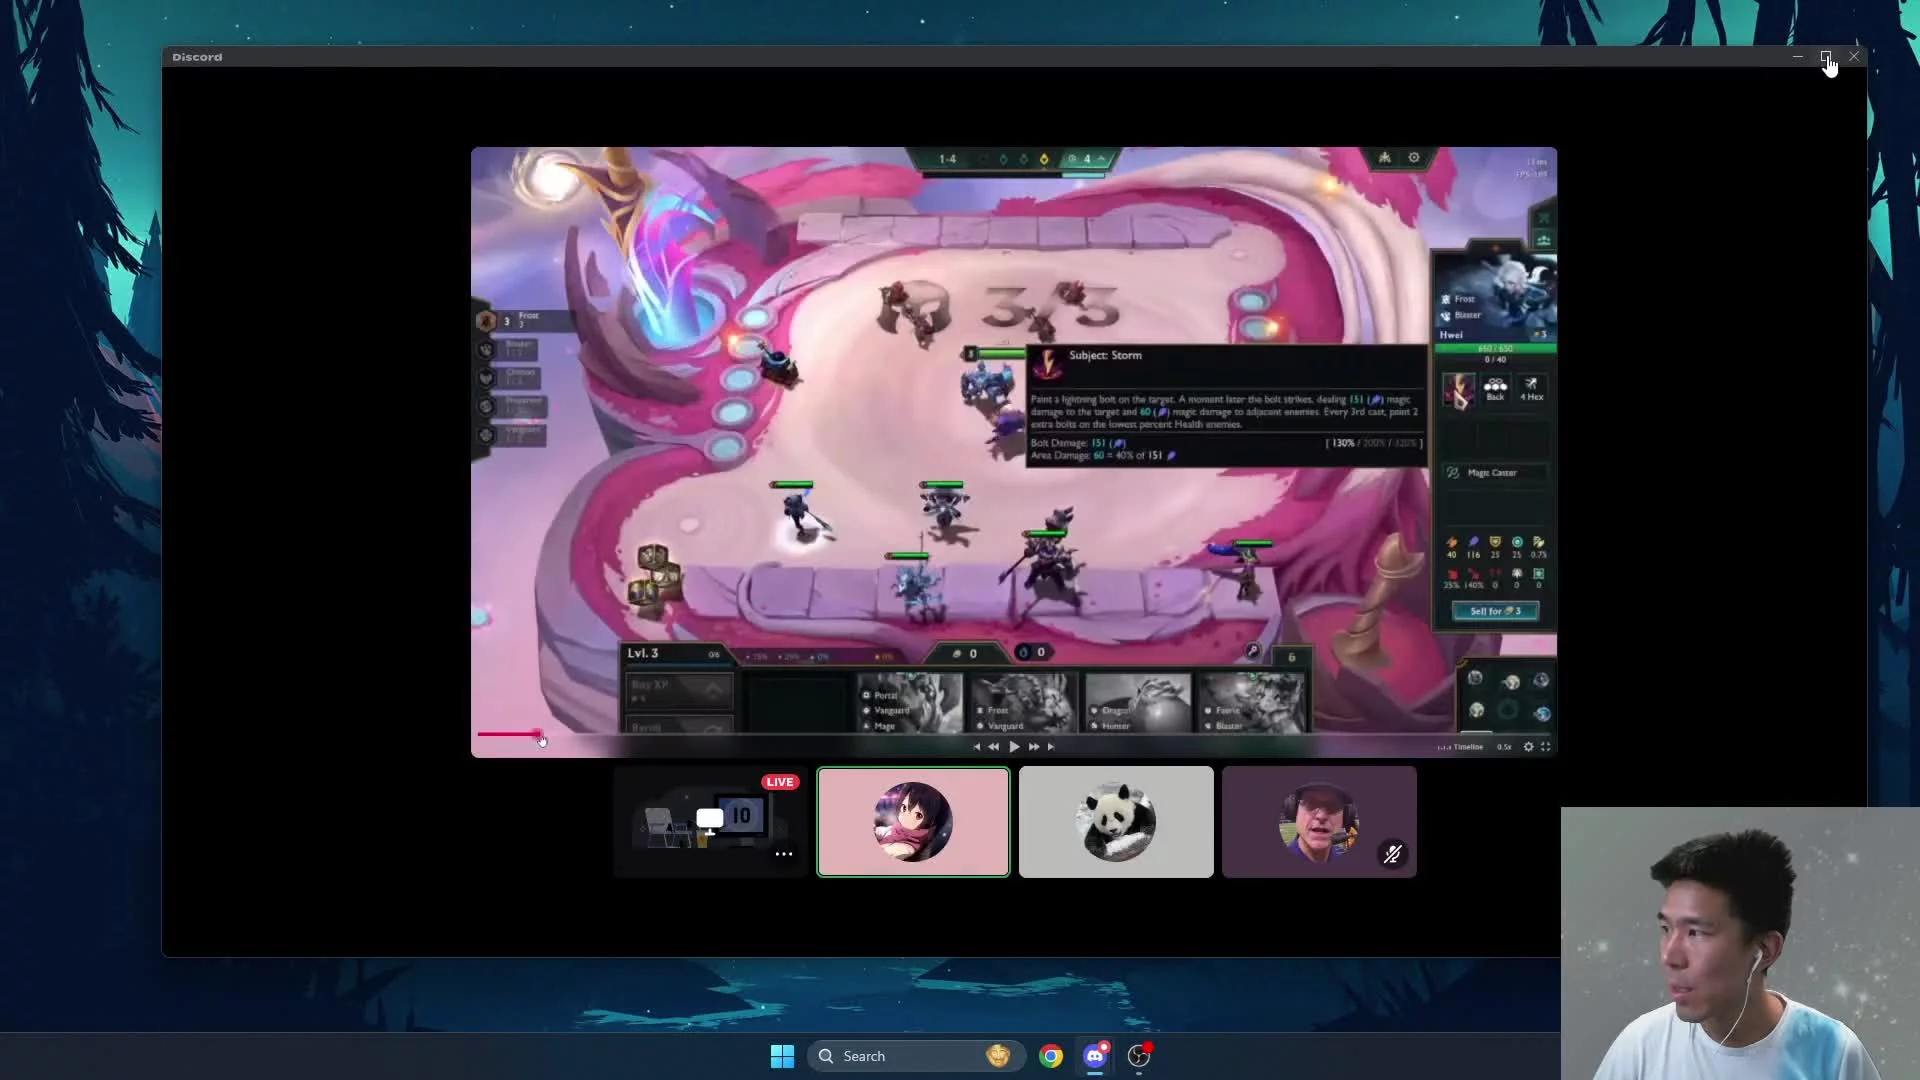The width and height of the screenshot is (1920, 1080).
Task: Buy the Dragon Hunter shop champion
Action: point(1137,703)
